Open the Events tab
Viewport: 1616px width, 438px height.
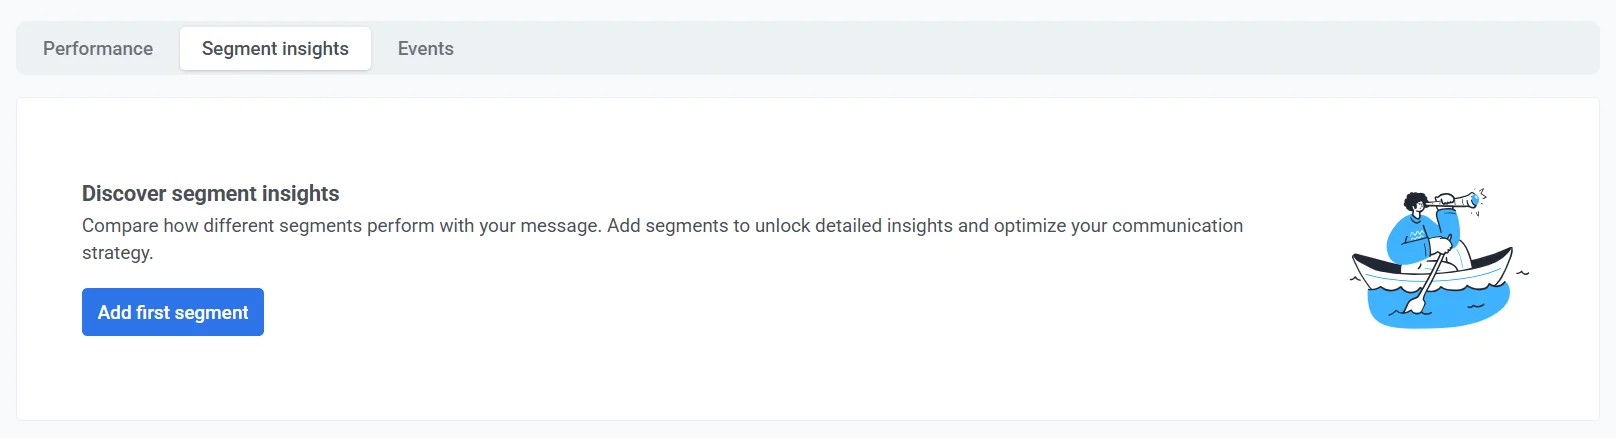click(x=425, y=49)
